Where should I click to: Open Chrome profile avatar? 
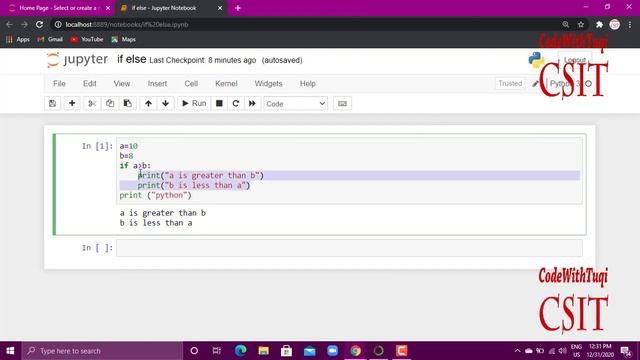pos(614,24)
